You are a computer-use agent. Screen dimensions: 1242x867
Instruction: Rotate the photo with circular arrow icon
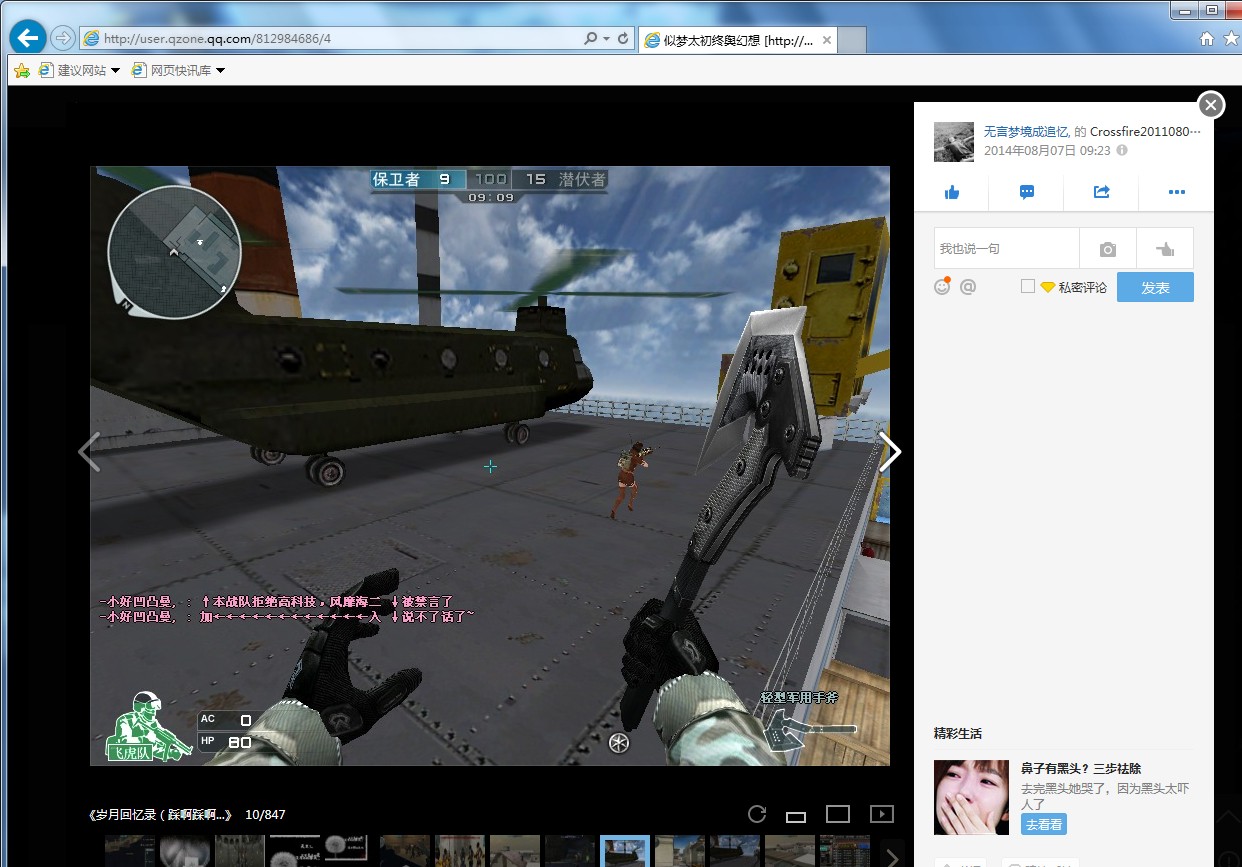click(x=757, y=814)
